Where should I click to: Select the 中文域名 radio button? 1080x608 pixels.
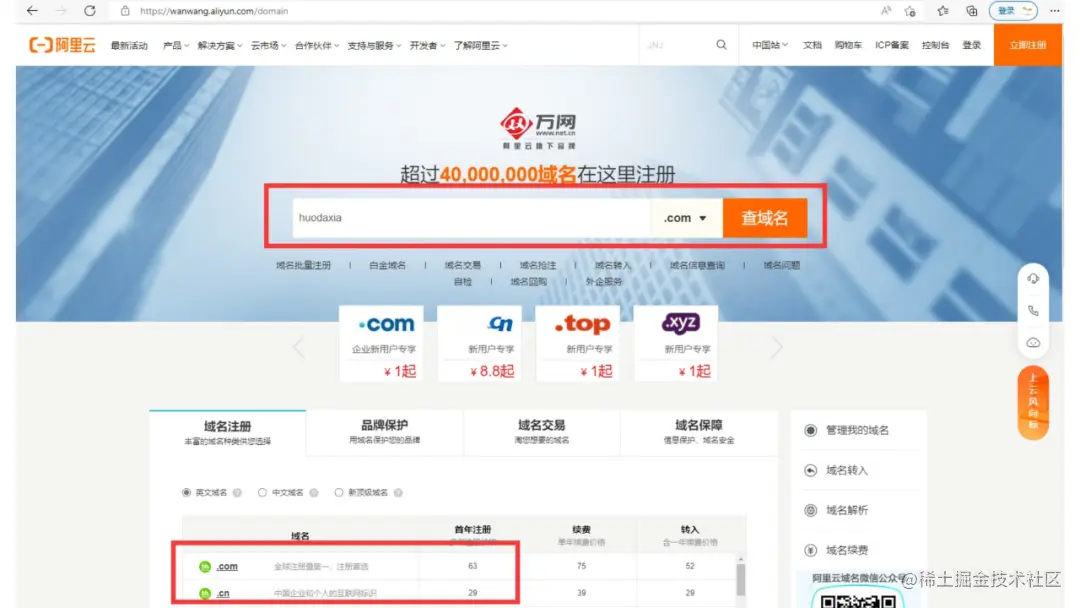[x=262, y=492]
